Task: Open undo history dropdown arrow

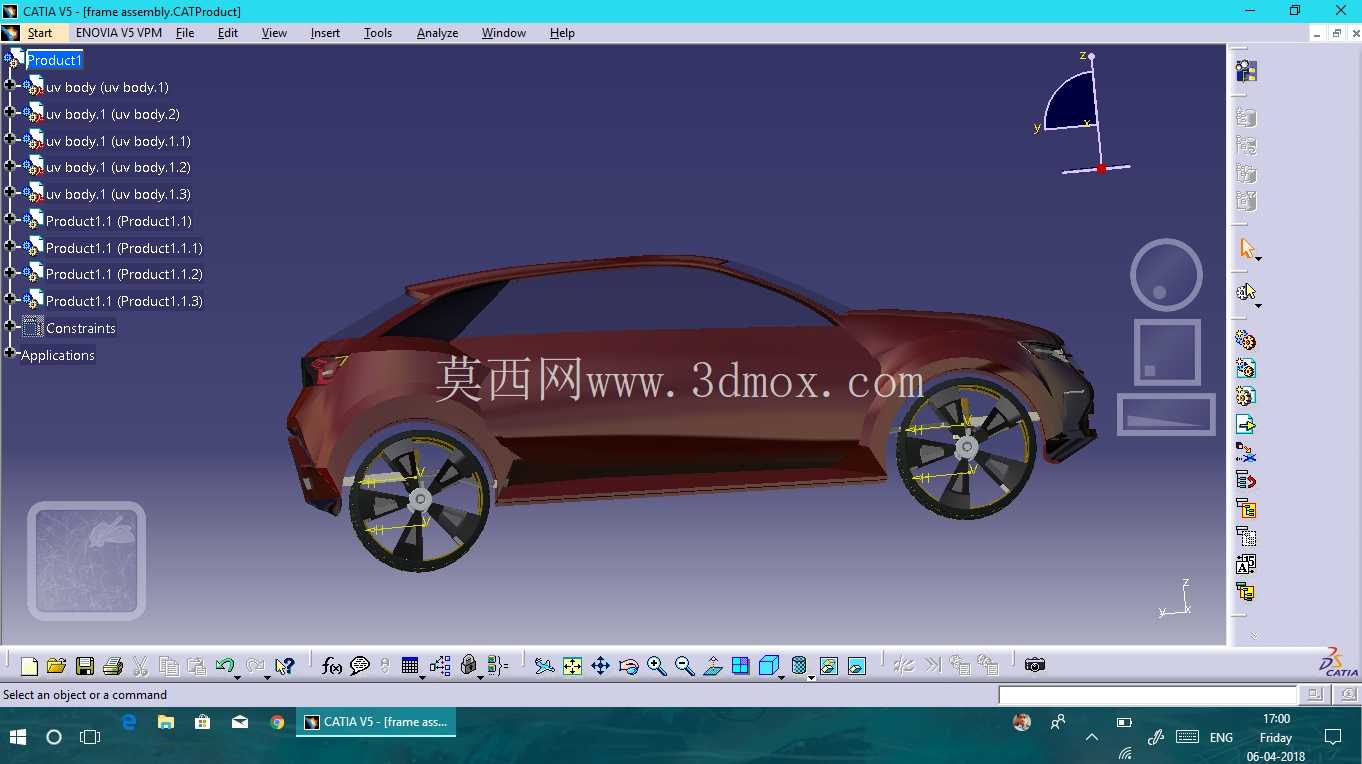Action: tap(237, 676)
